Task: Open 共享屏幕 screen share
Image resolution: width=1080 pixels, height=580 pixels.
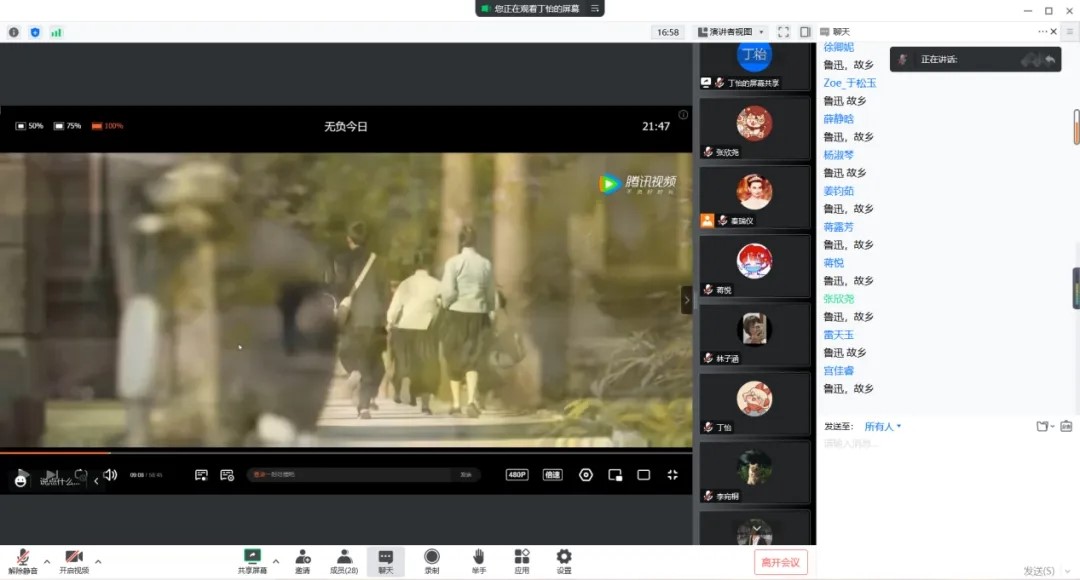Action: click(x=252, y=561)
